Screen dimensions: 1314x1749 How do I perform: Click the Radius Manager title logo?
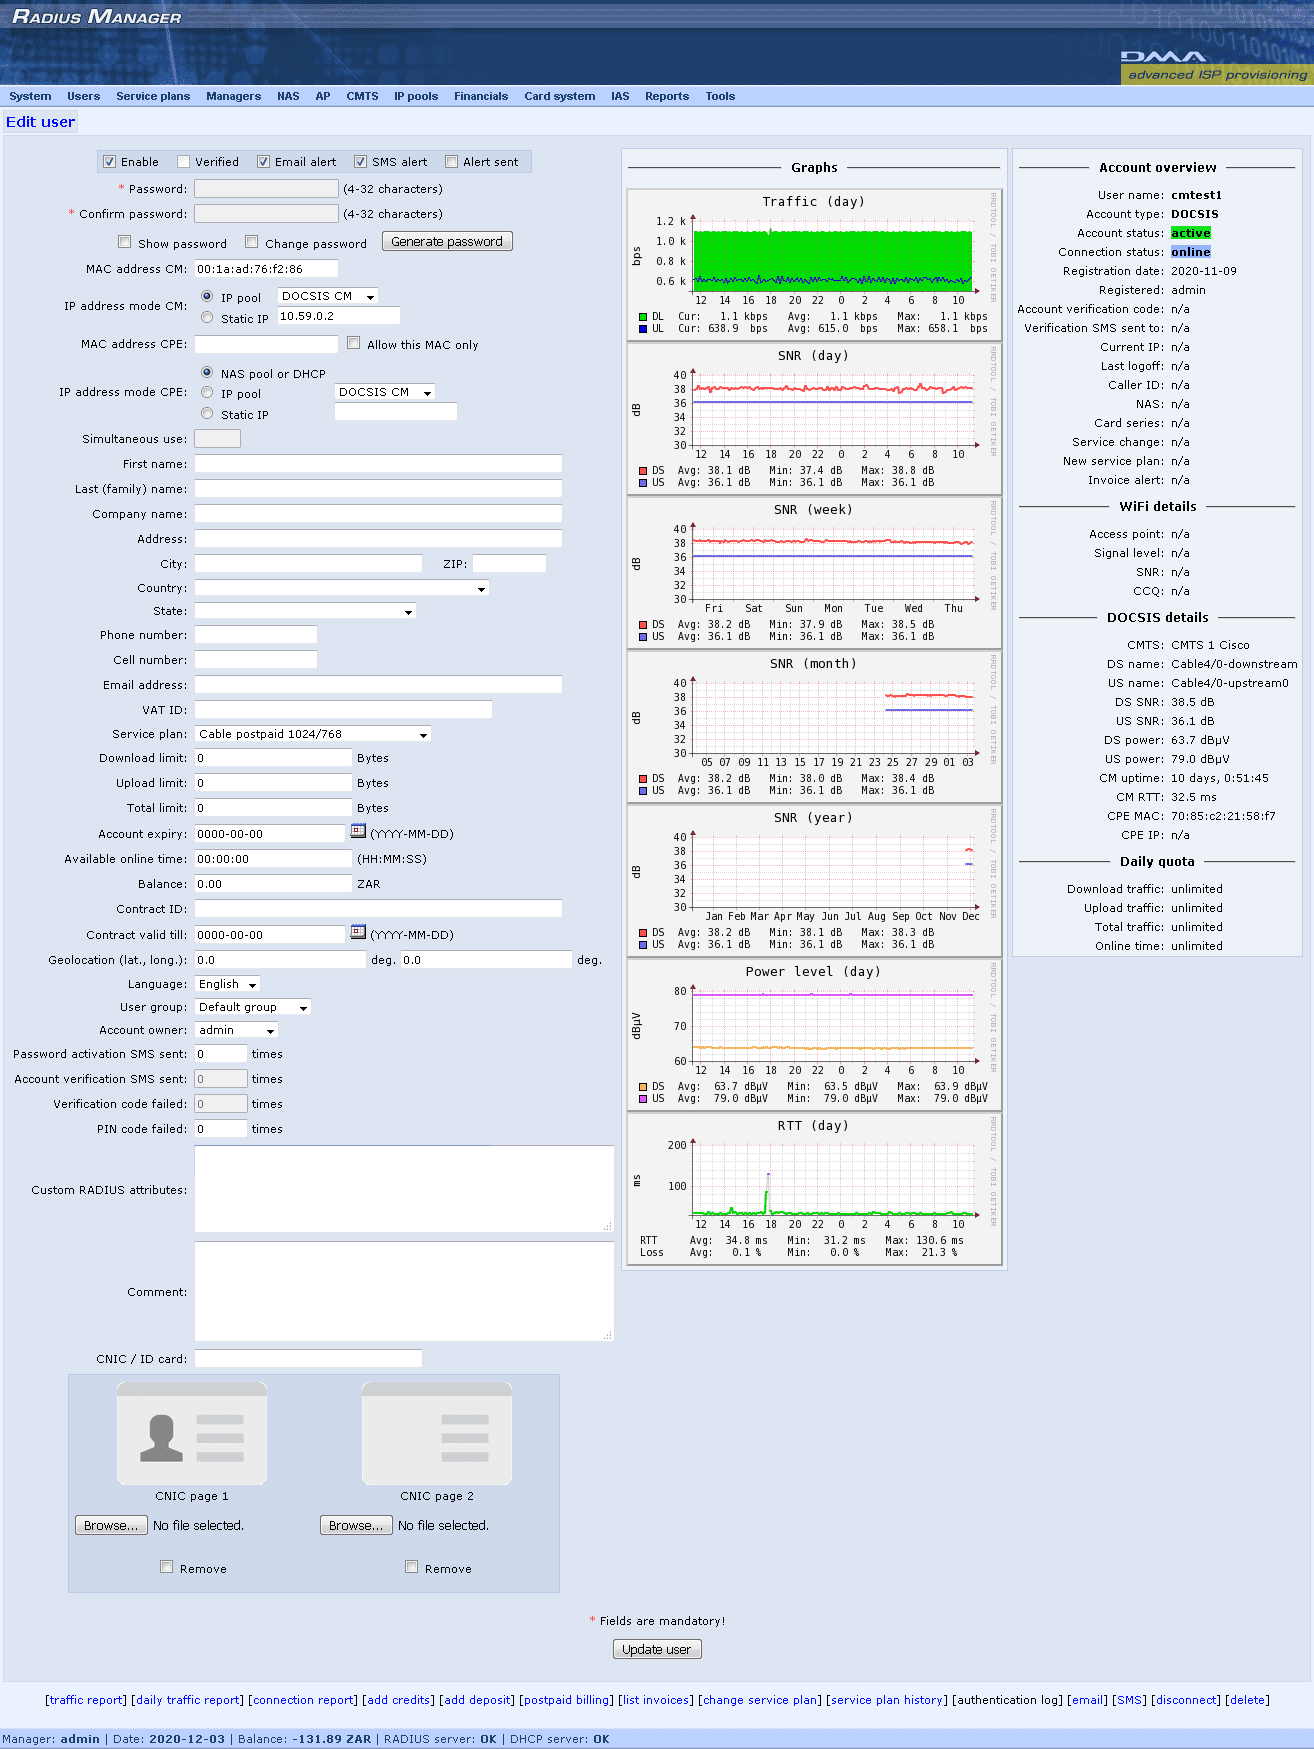[x=97, y=17]
